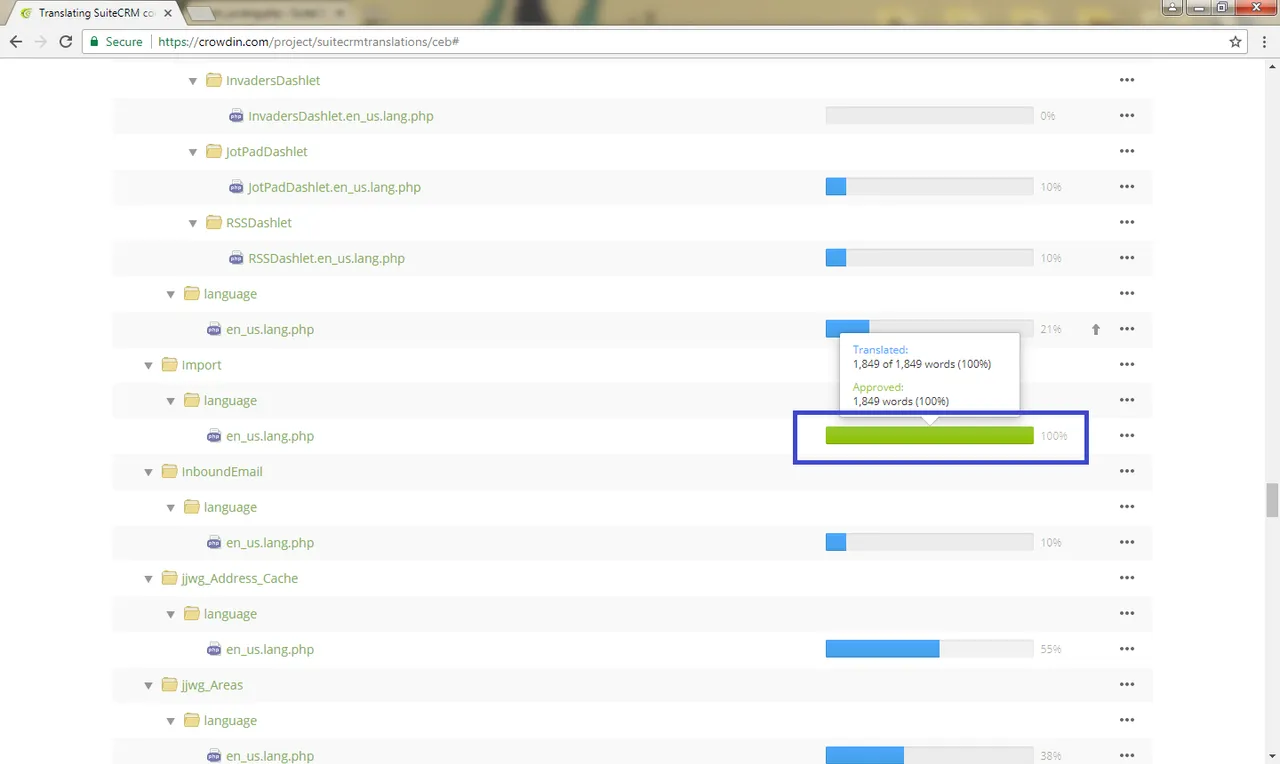Click the jjwg_Areas folder icon

pos(169,685)
